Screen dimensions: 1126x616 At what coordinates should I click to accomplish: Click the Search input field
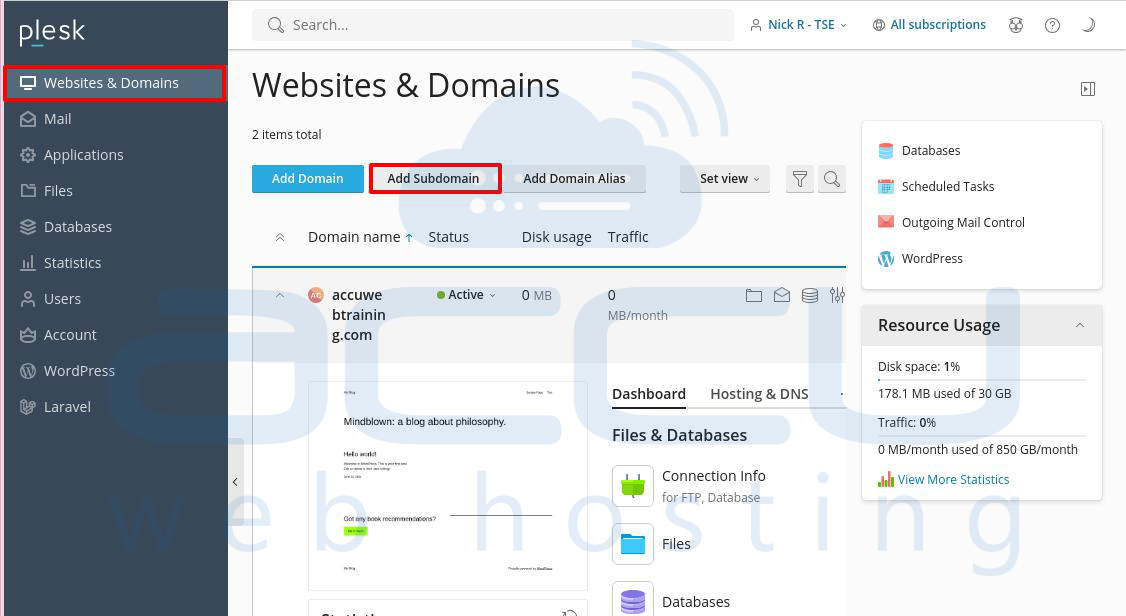pos(493,25)
